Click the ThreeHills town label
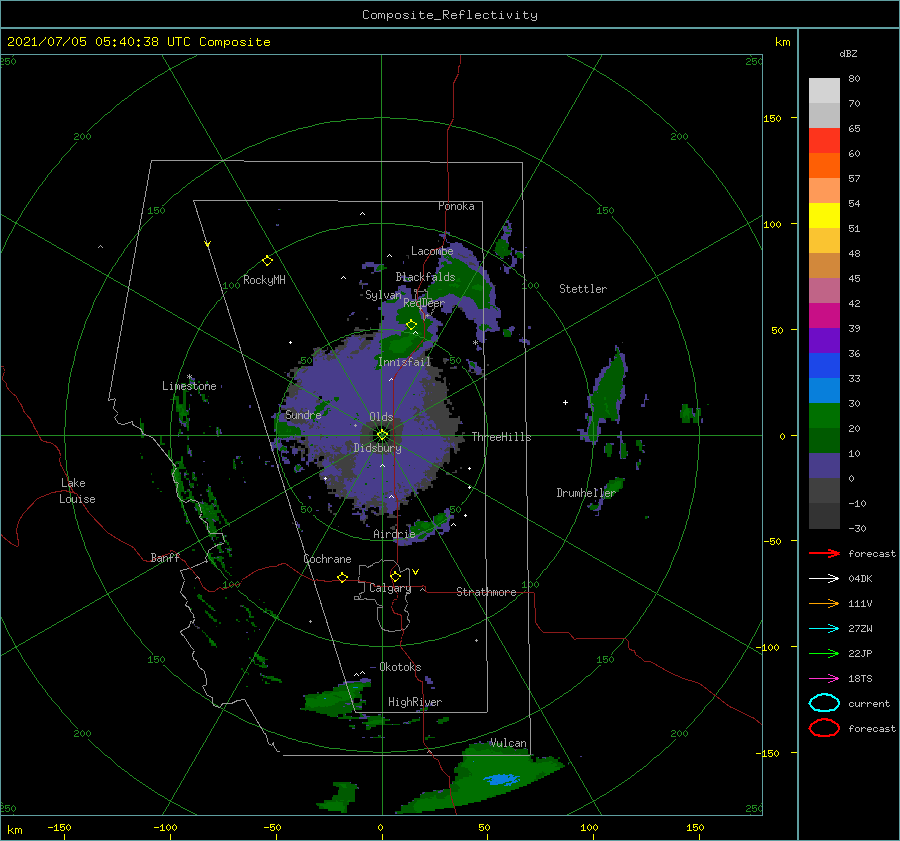The image size is (900, 841). click(x=501, y=437)
